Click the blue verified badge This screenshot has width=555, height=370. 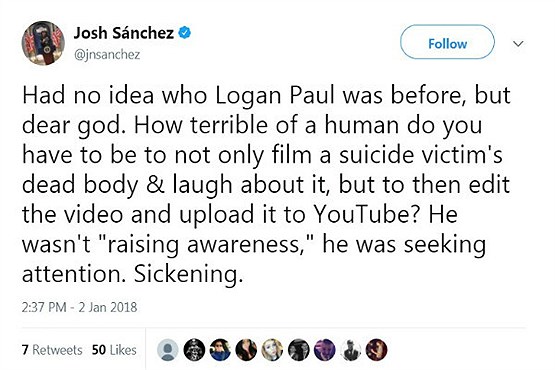click(184, 33)
